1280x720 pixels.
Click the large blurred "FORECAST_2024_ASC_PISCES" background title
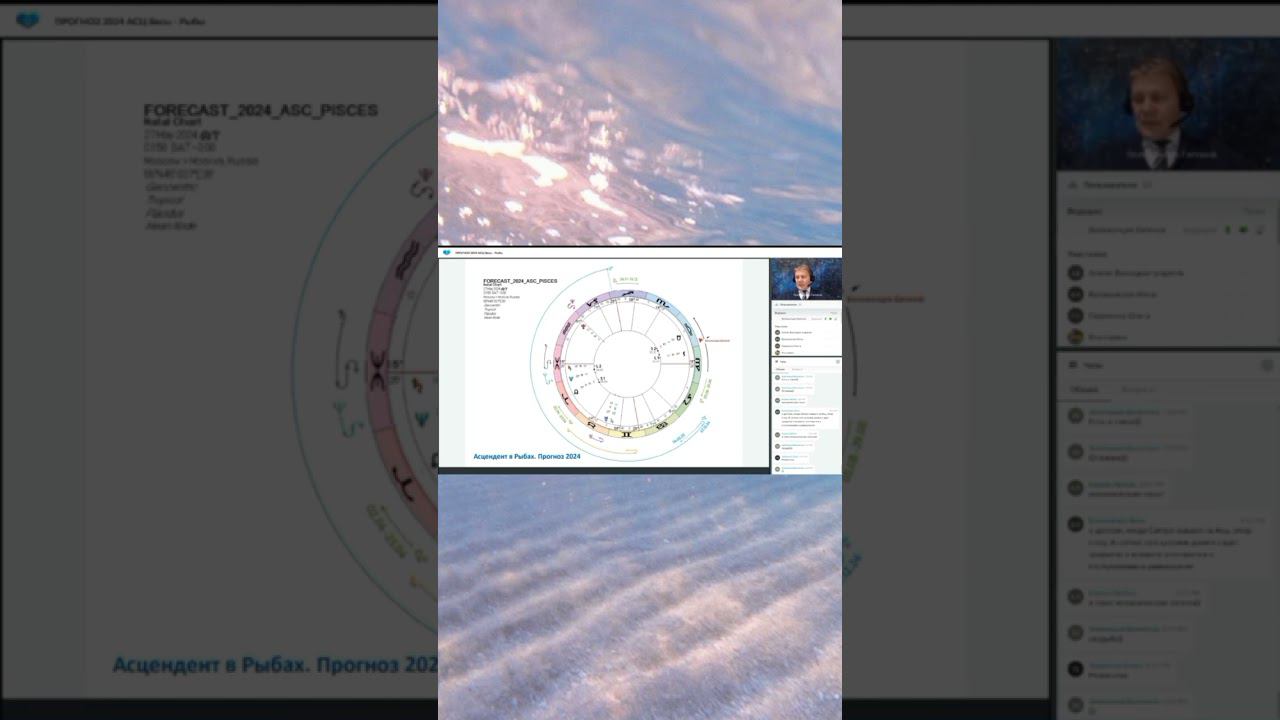[x=261, y=110]
